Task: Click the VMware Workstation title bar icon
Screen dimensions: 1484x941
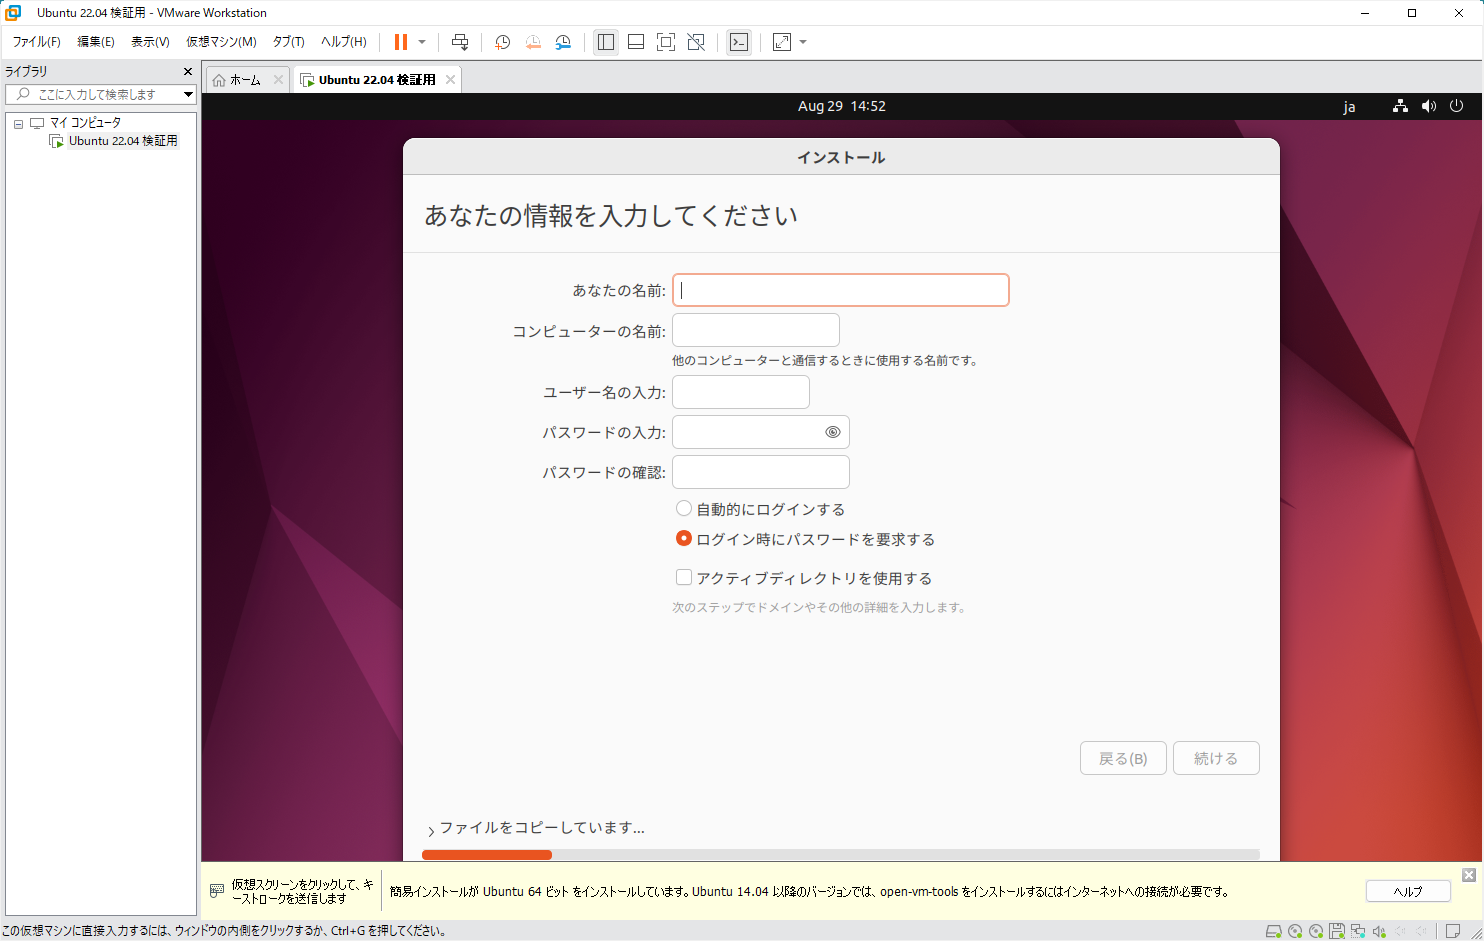Action: 13,13
